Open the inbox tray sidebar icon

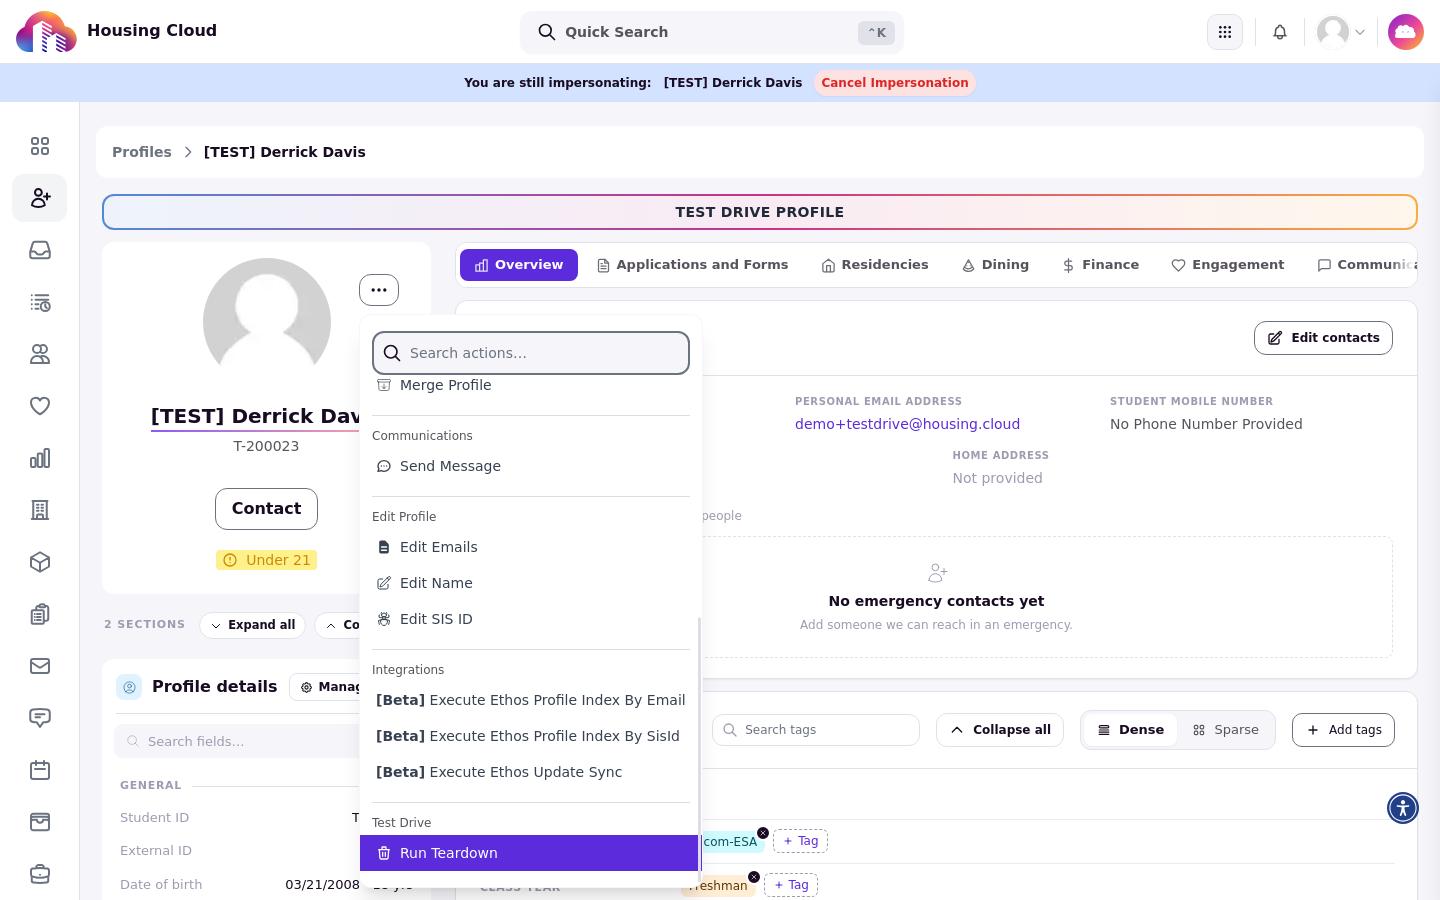(x=40, y=250)
